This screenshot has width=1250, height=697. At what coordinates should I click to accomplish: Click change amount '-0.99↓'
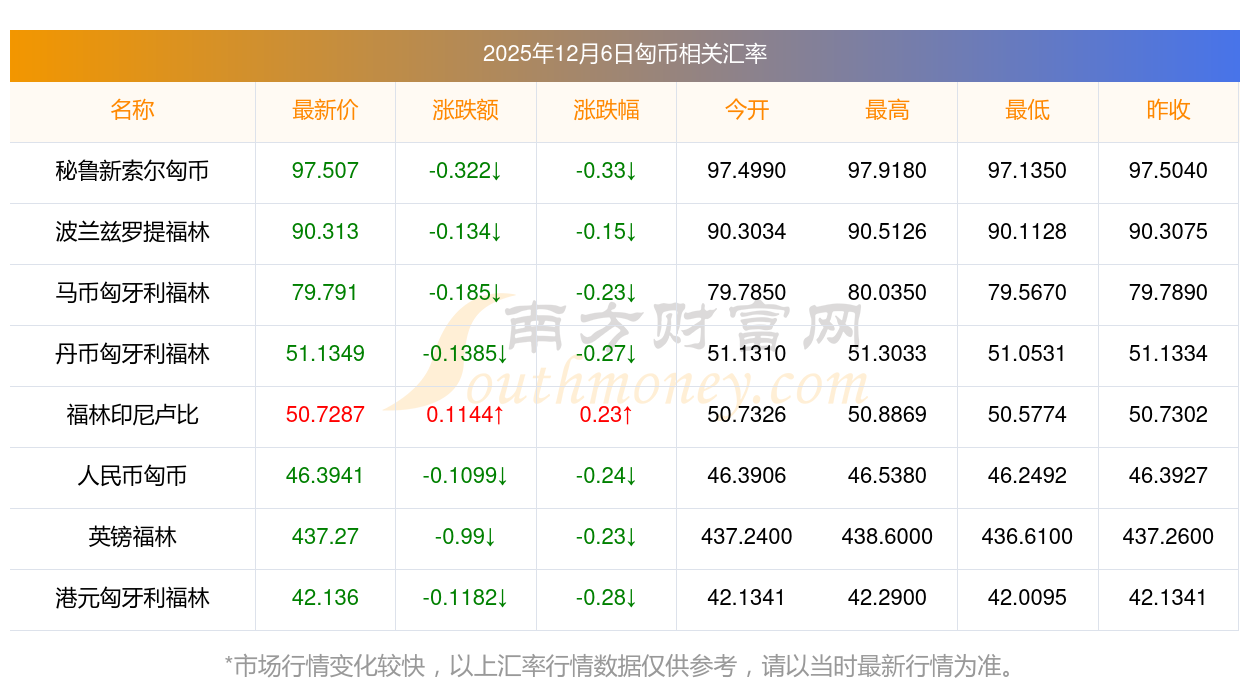coord(466,537)
